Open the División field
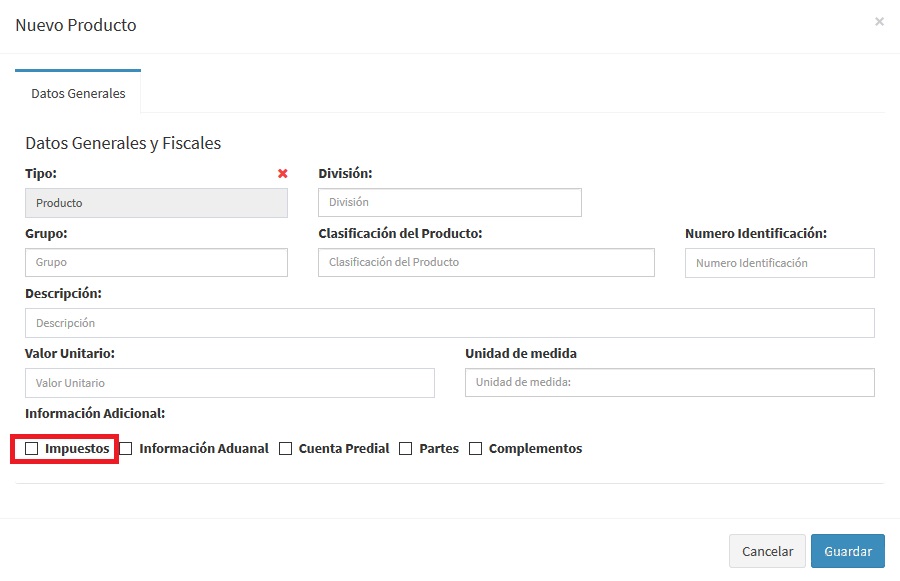 click(449, 202)
